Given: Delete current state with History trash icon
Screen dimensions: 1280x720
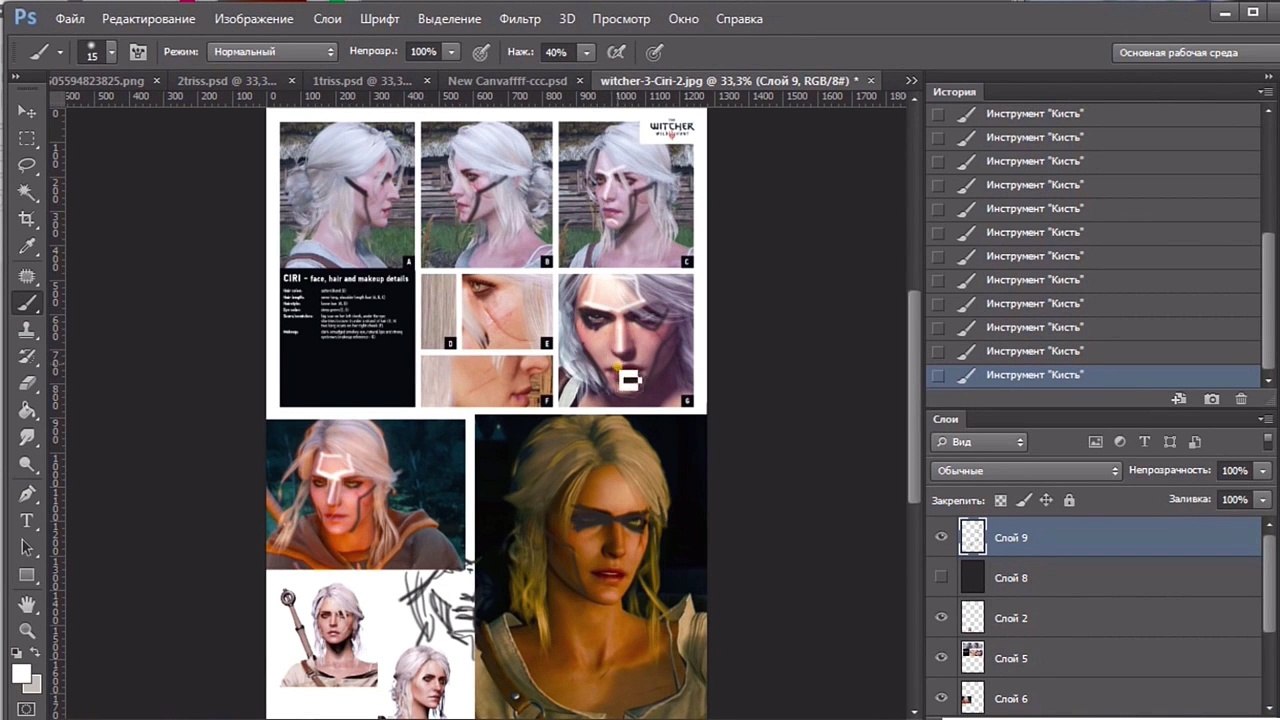Looking at the screenshot, I should [x=1241, y=399].
